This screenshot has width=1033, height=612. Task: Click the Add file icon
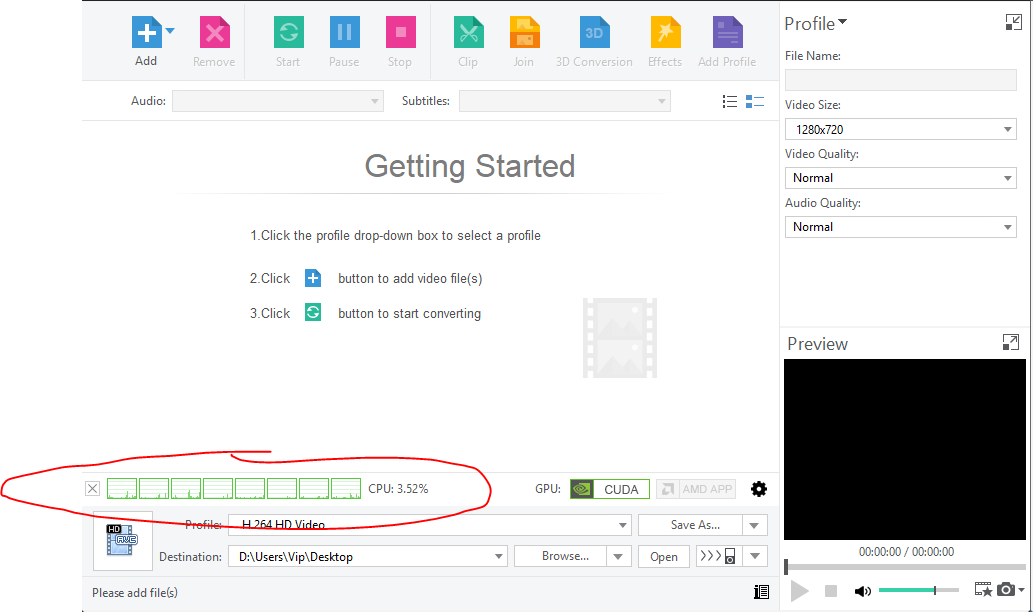tap(146, 32)
